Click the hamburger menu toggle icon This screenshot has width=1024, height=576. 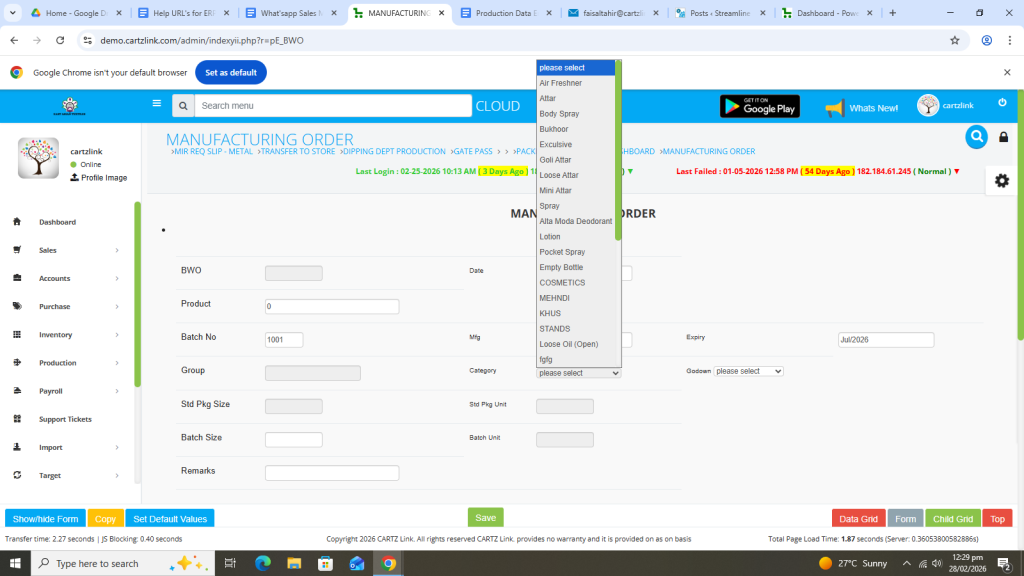point(156,103)
